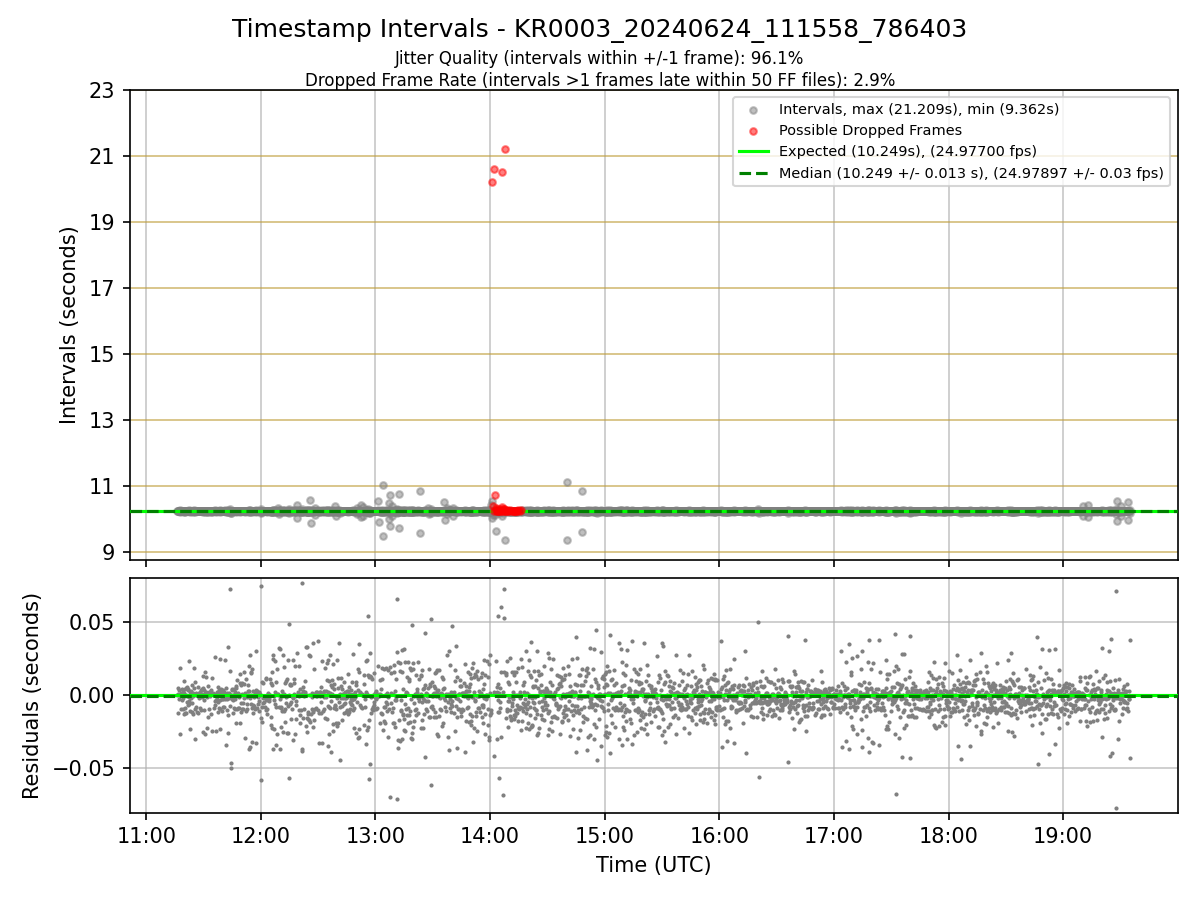Click the Jitter Quality 96.1% subtitle
The height and width of the screenshot is (900, 1200).
click(599, 58)
